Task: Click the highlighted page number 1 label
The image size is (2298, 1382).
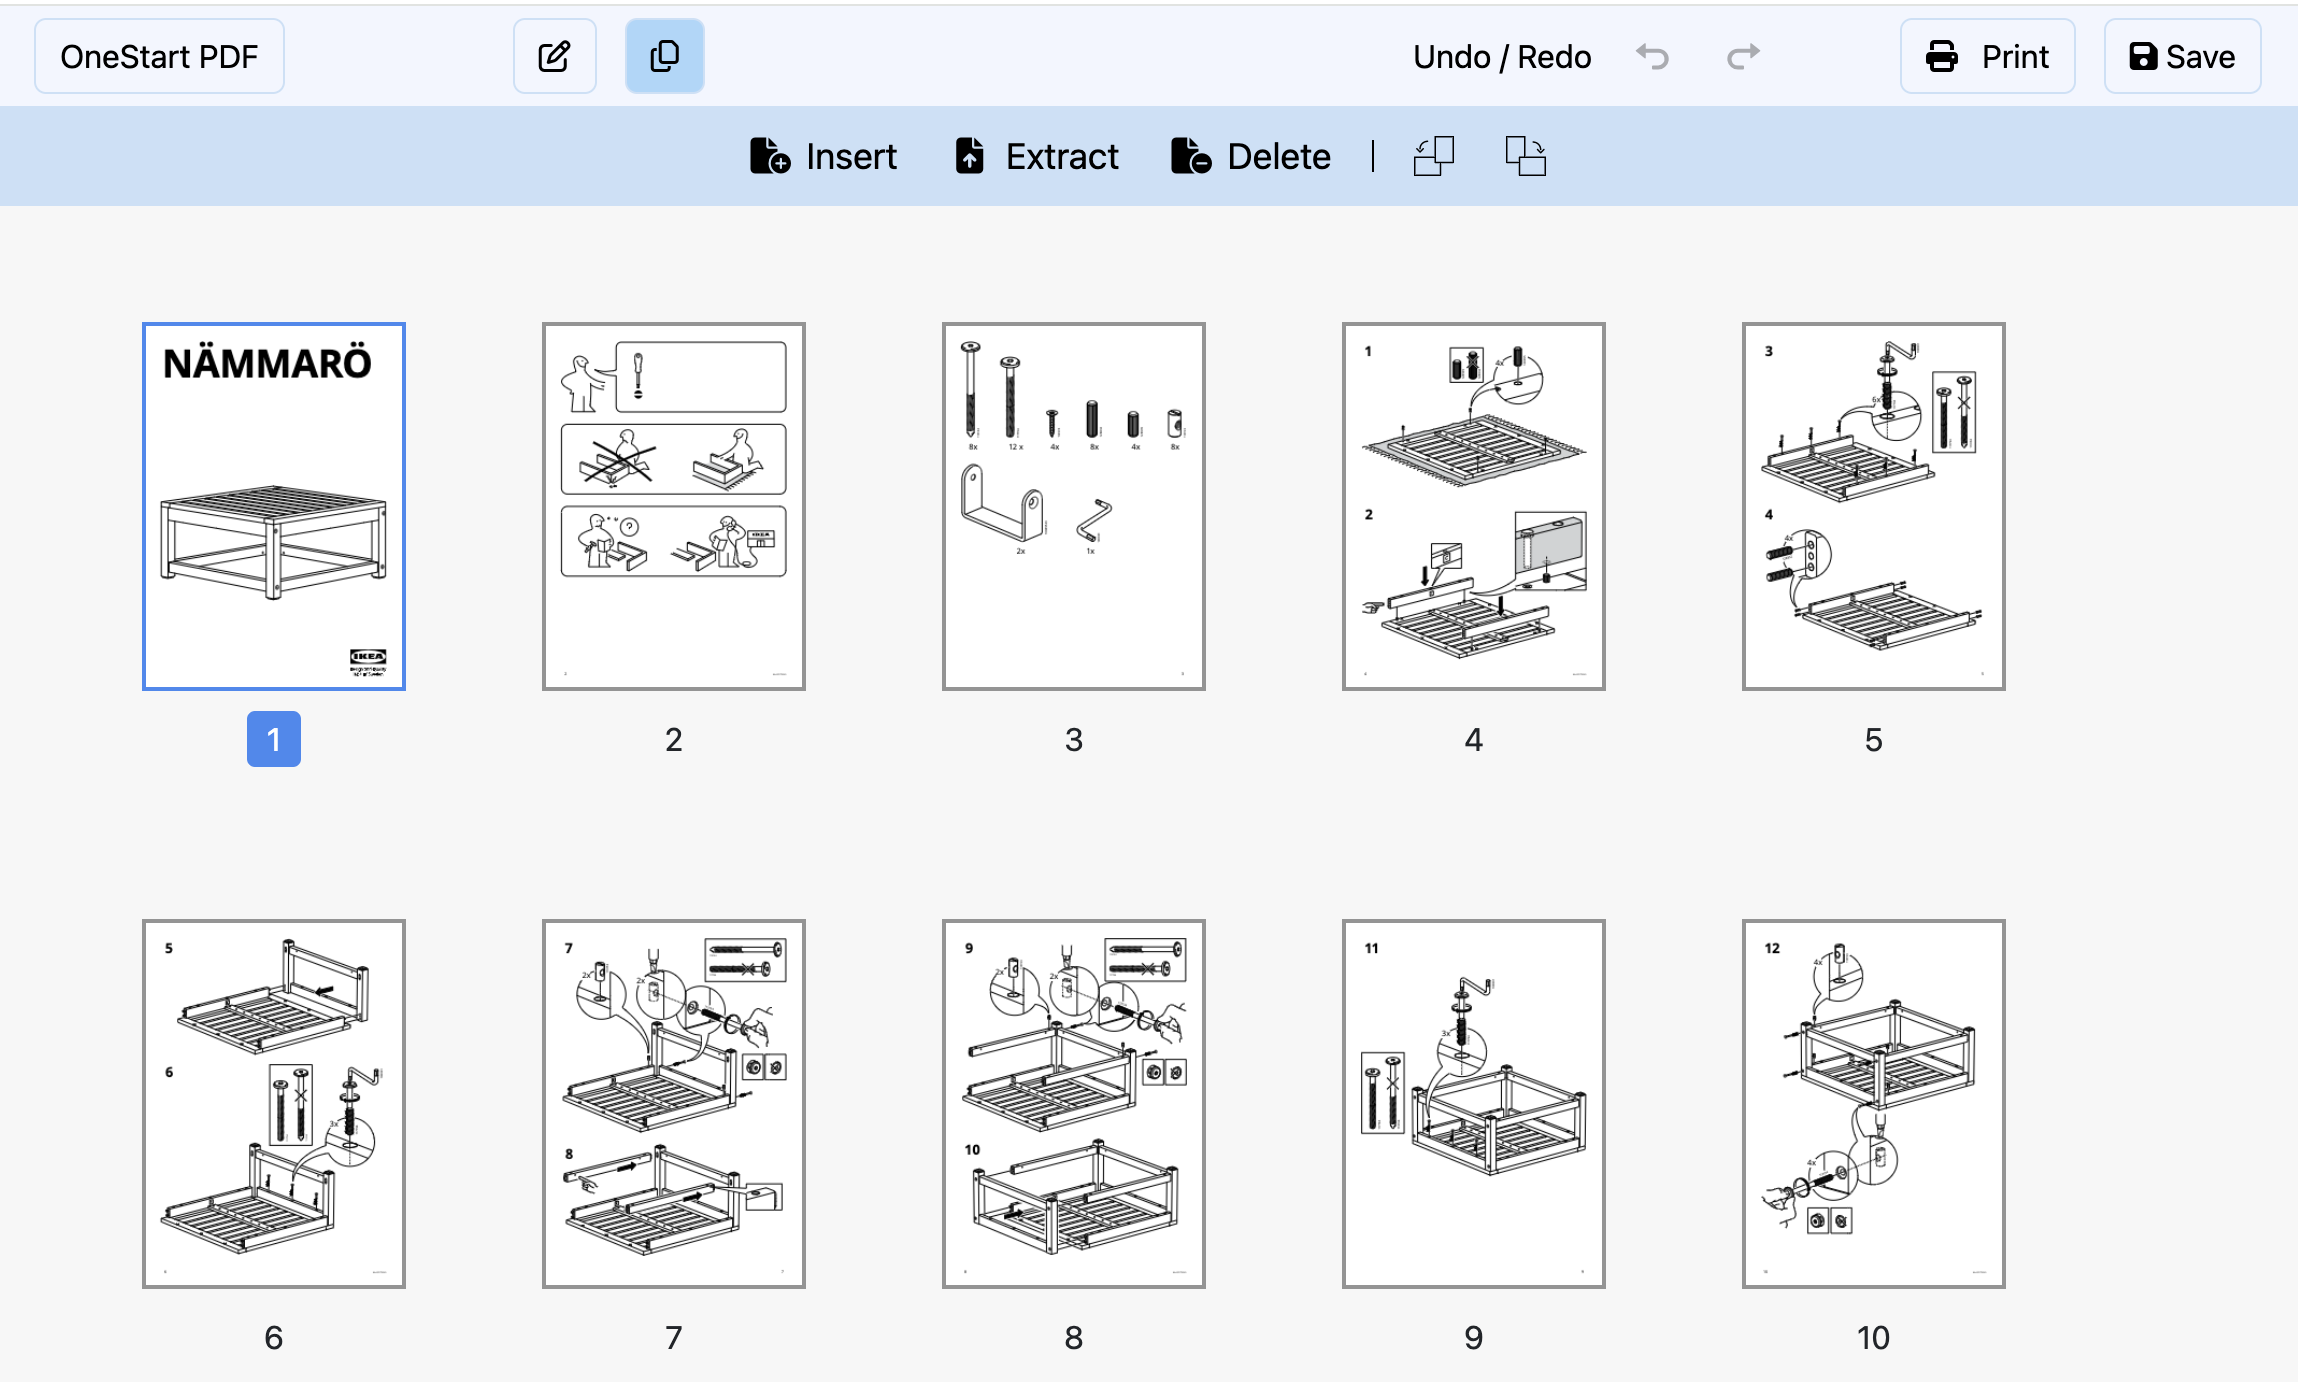Action: point(274,739)
